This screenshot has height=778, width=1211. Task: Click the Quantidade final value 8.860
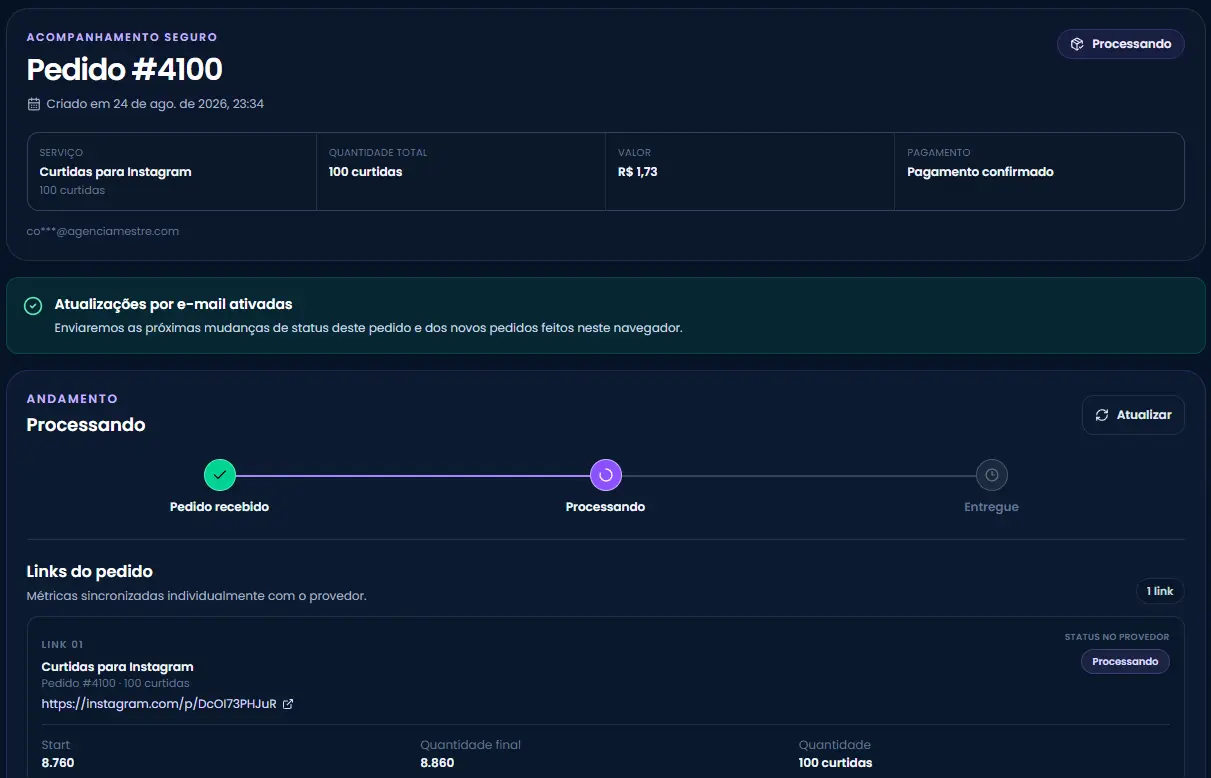[x=437, y=763]
